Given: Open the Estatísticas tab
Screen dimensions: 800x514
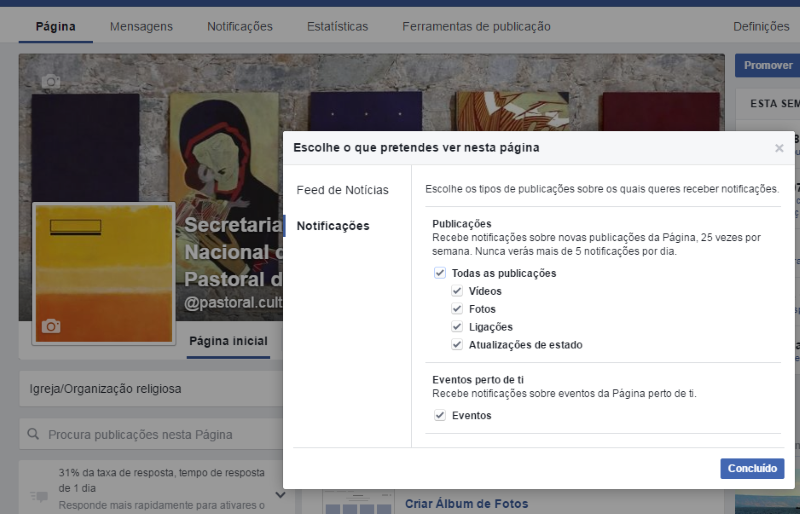Looking at the screenshot, I should (337, 27).
